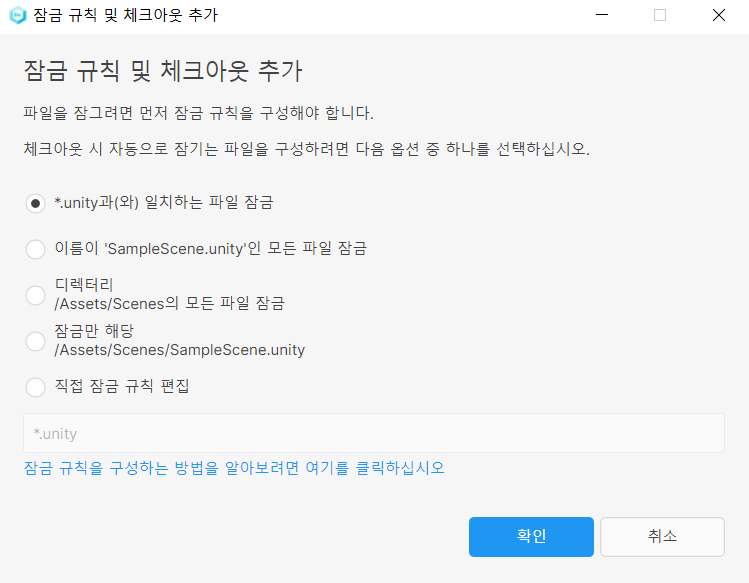Click the *.unity lock rule text field
Screen dimensions: 749x583
(x=374, y=433)
